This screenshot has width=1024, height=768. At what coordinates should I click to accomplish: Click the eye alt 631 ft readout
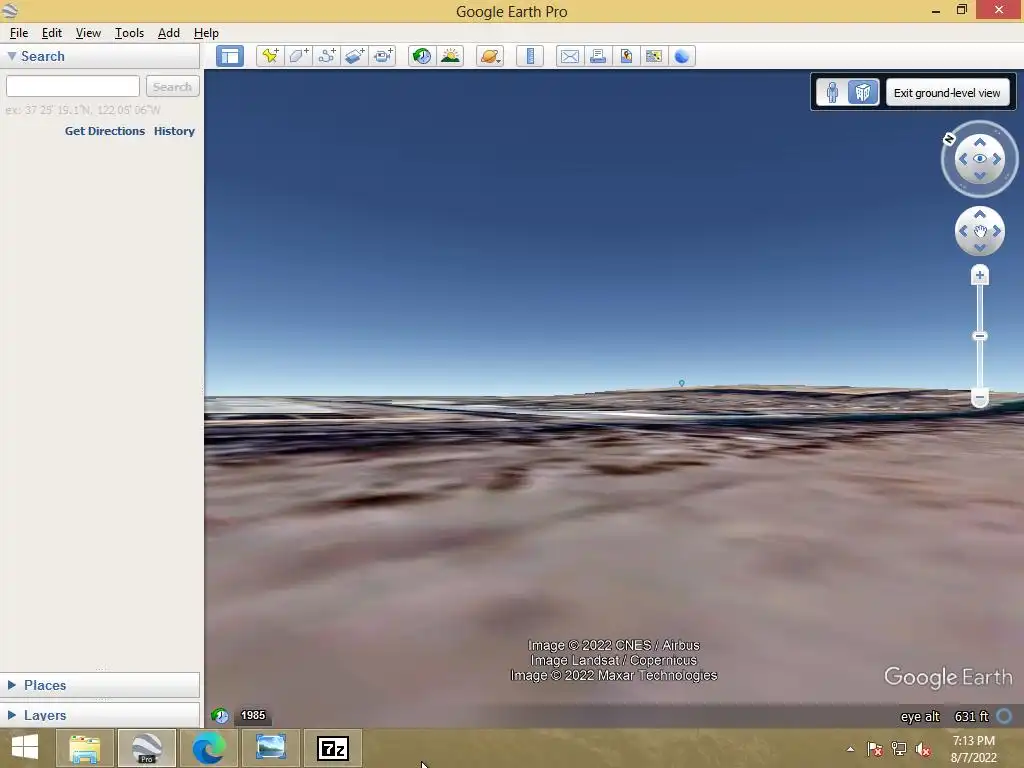tap(944, 716)
